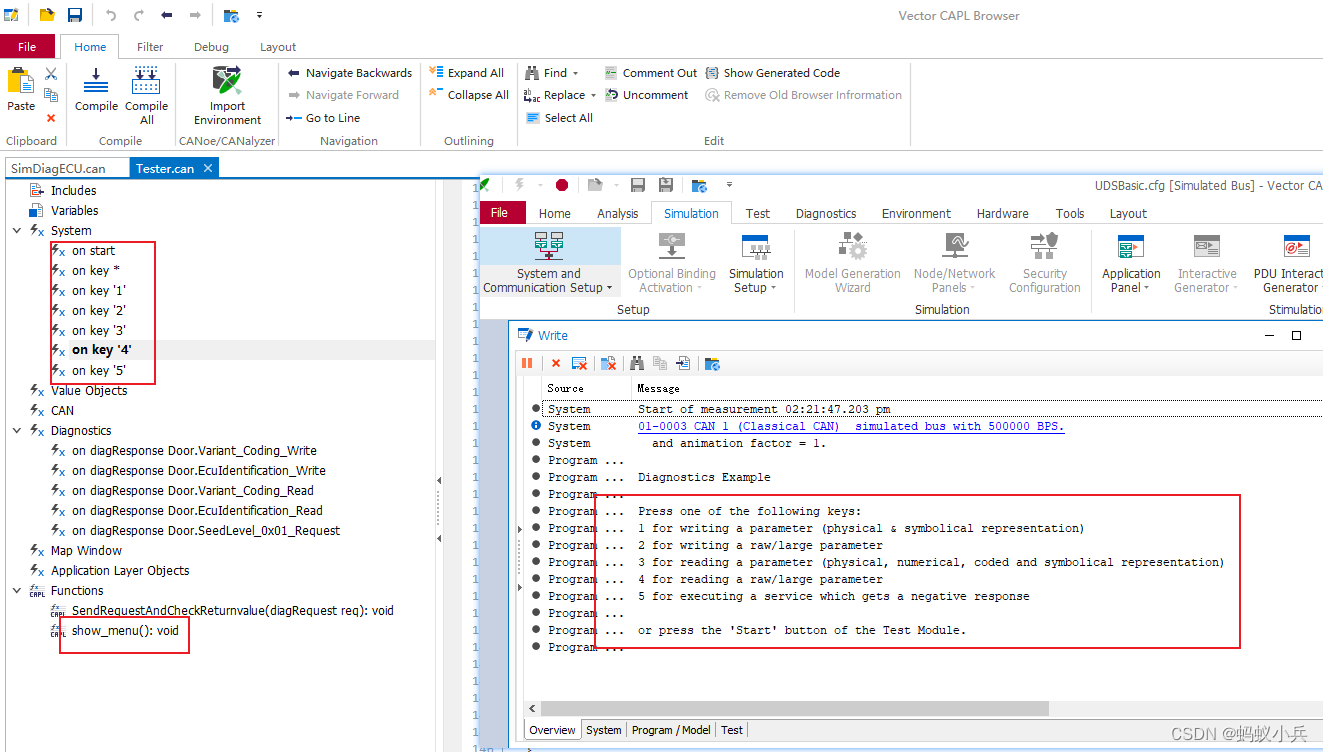
Task: Open Application Panel in CANoe ribbon
Action: click(1131, 264)
